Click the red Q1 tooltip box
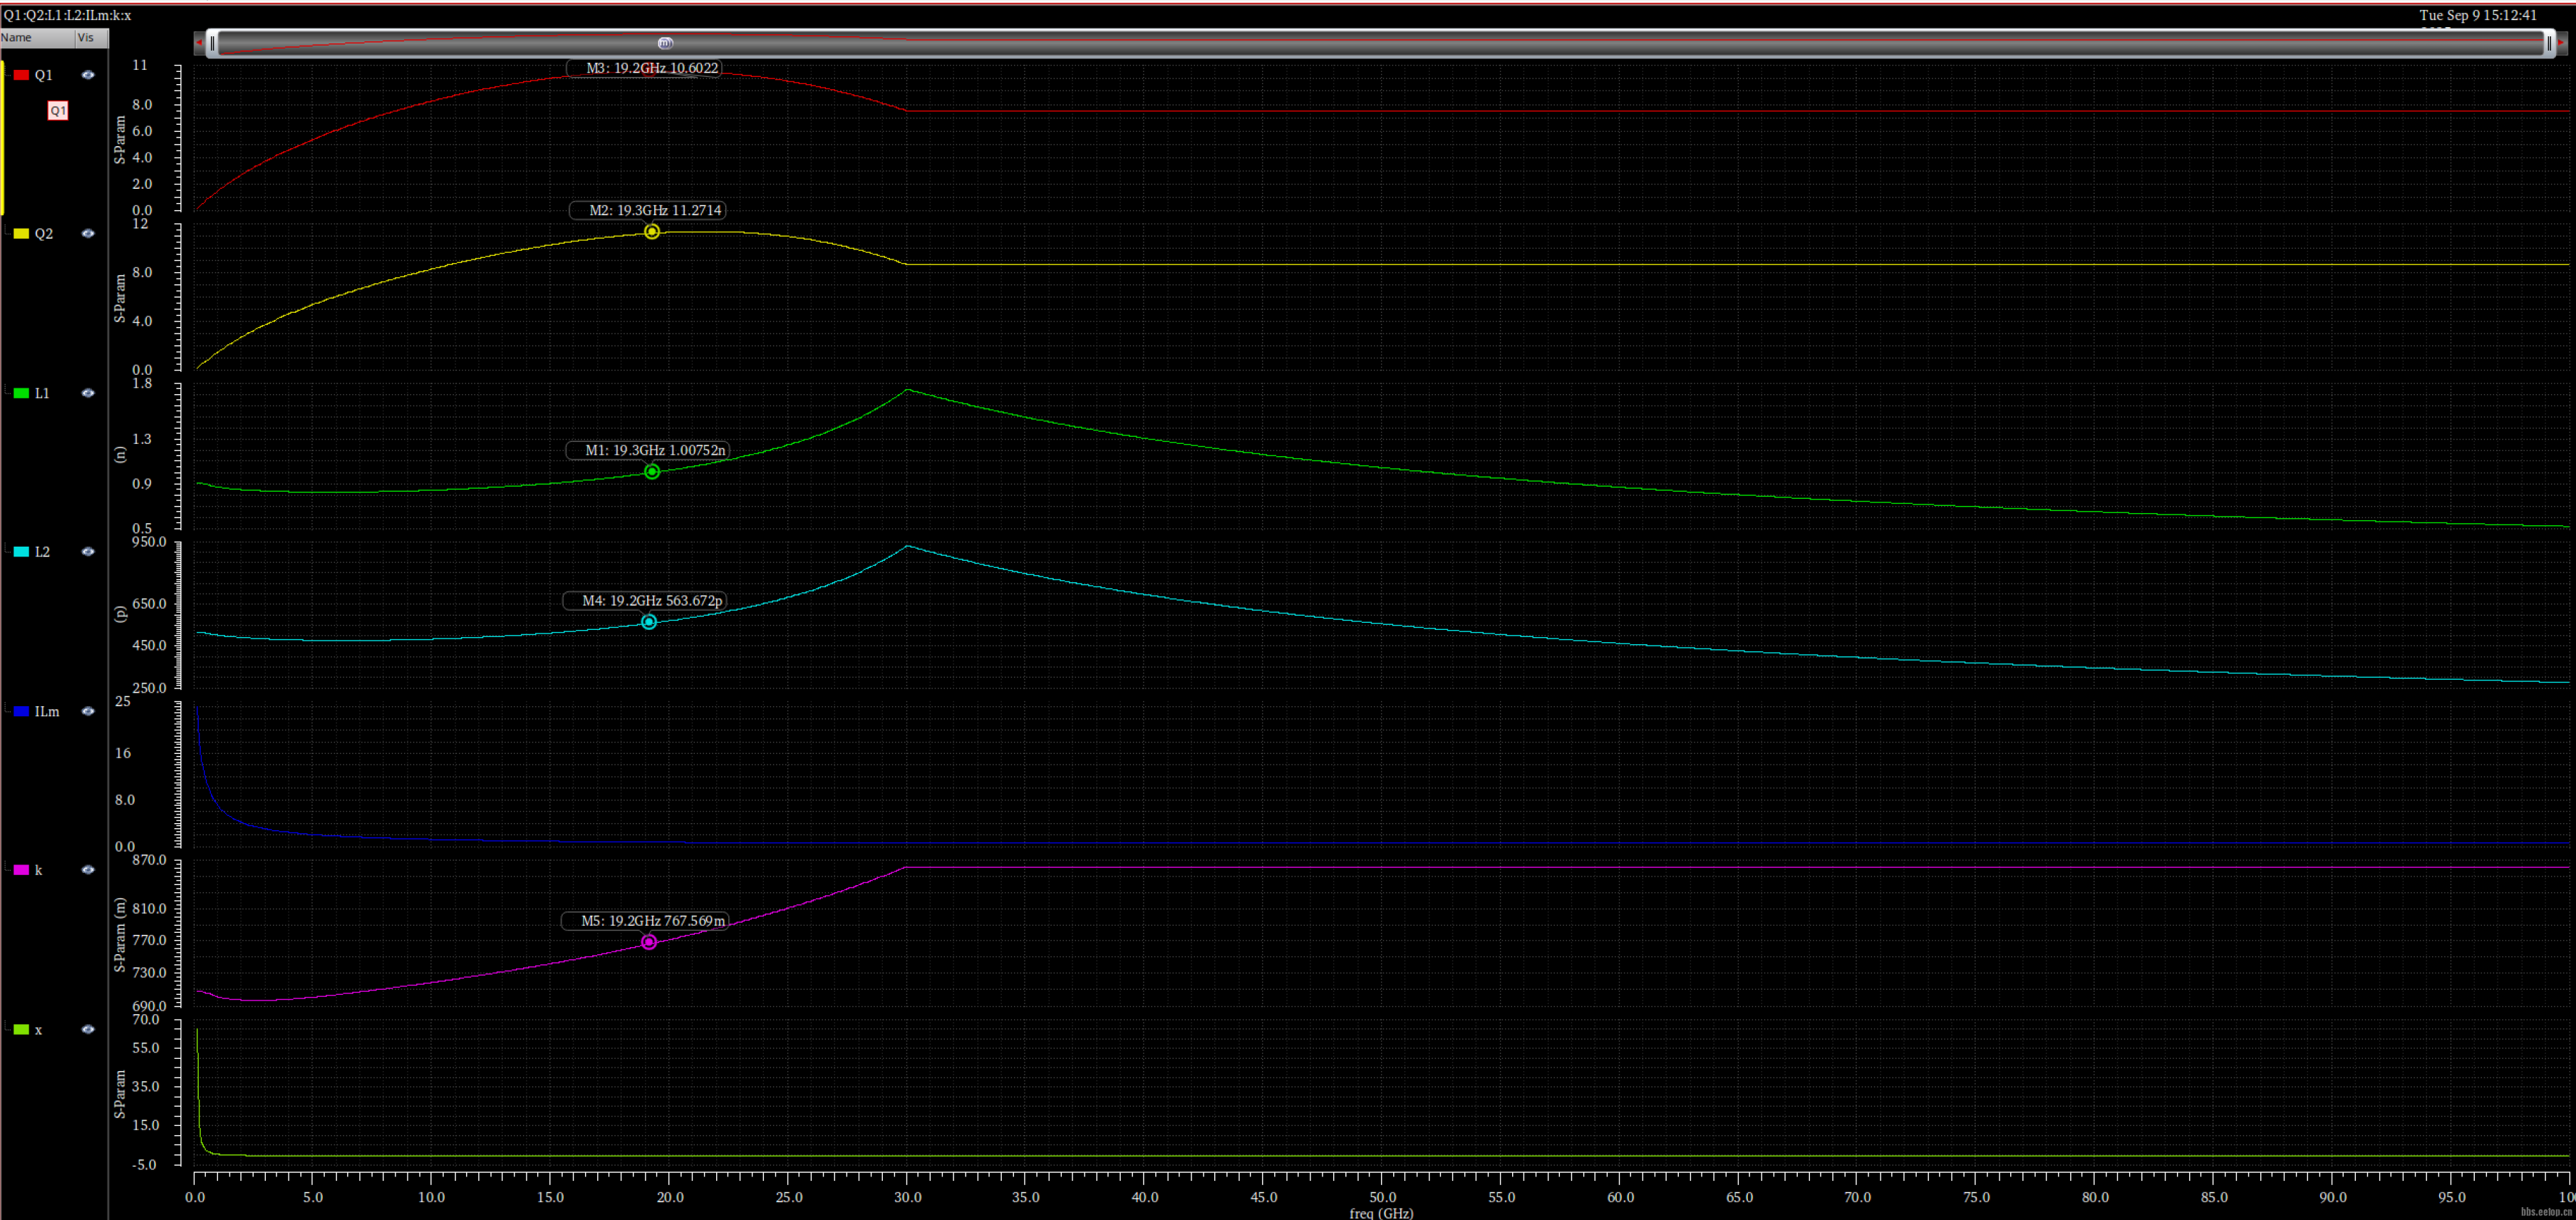2576x1220 pixels. point(58,110)
